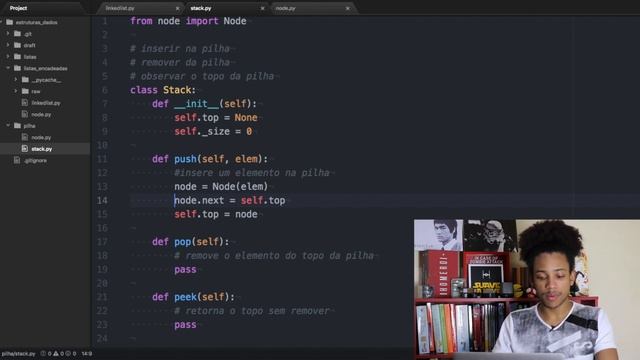This screenshot has width=640, height=360.
Task: Close the node.py tab
Action: pos(348,8)
